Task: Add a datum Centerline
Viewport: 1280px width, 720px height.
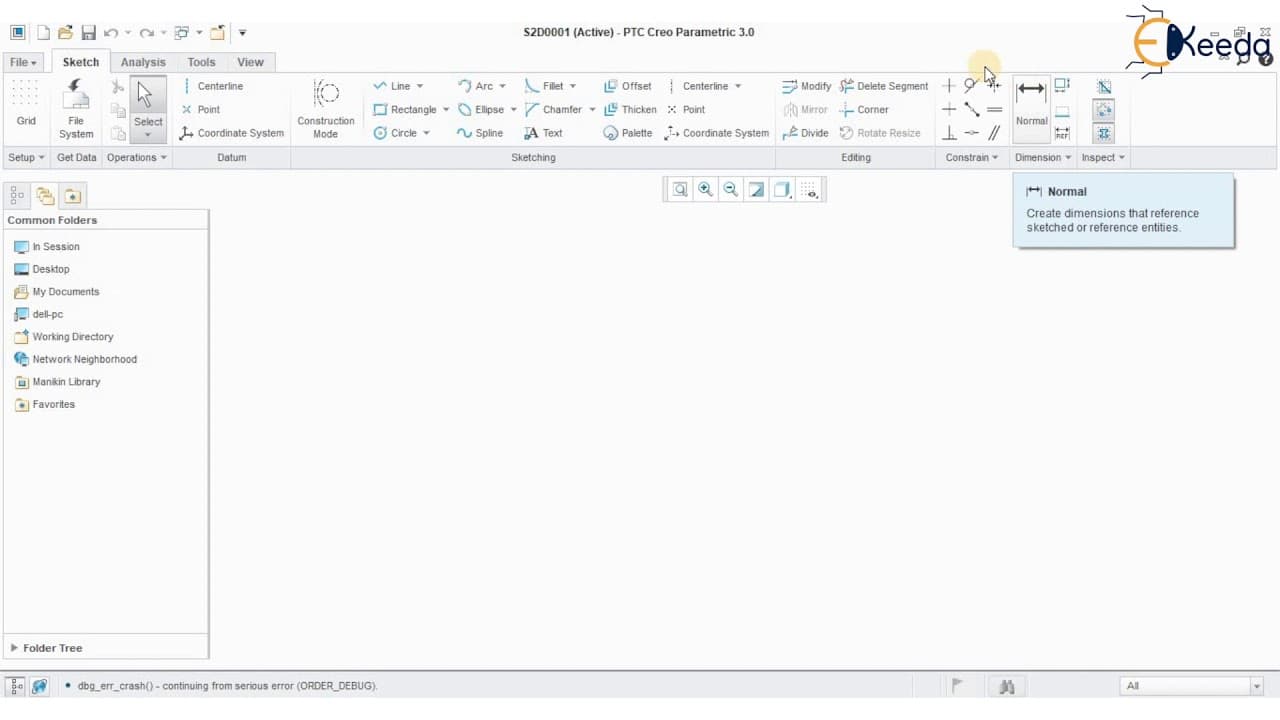Action: click(212, 86)
